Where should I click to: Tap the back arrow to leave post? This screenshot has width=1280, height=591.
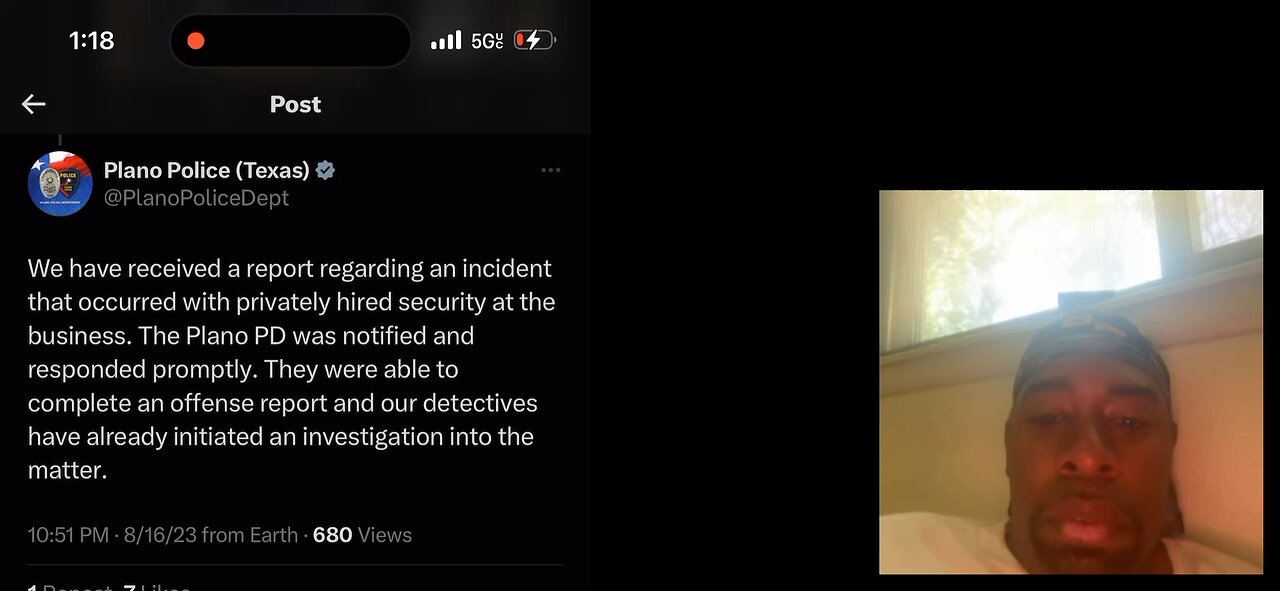[34, 104]
